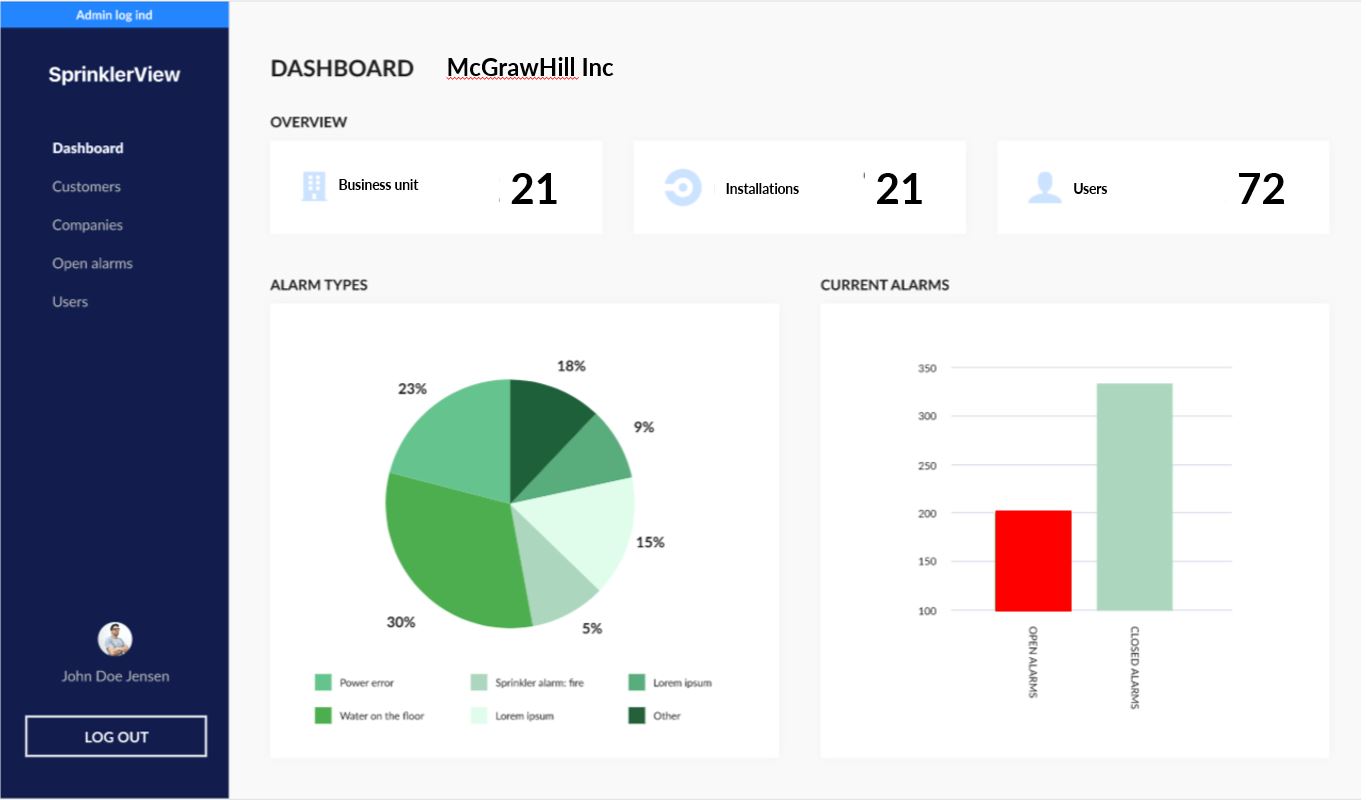Open John Doe Jensen's avatar photo

[115, 639]
